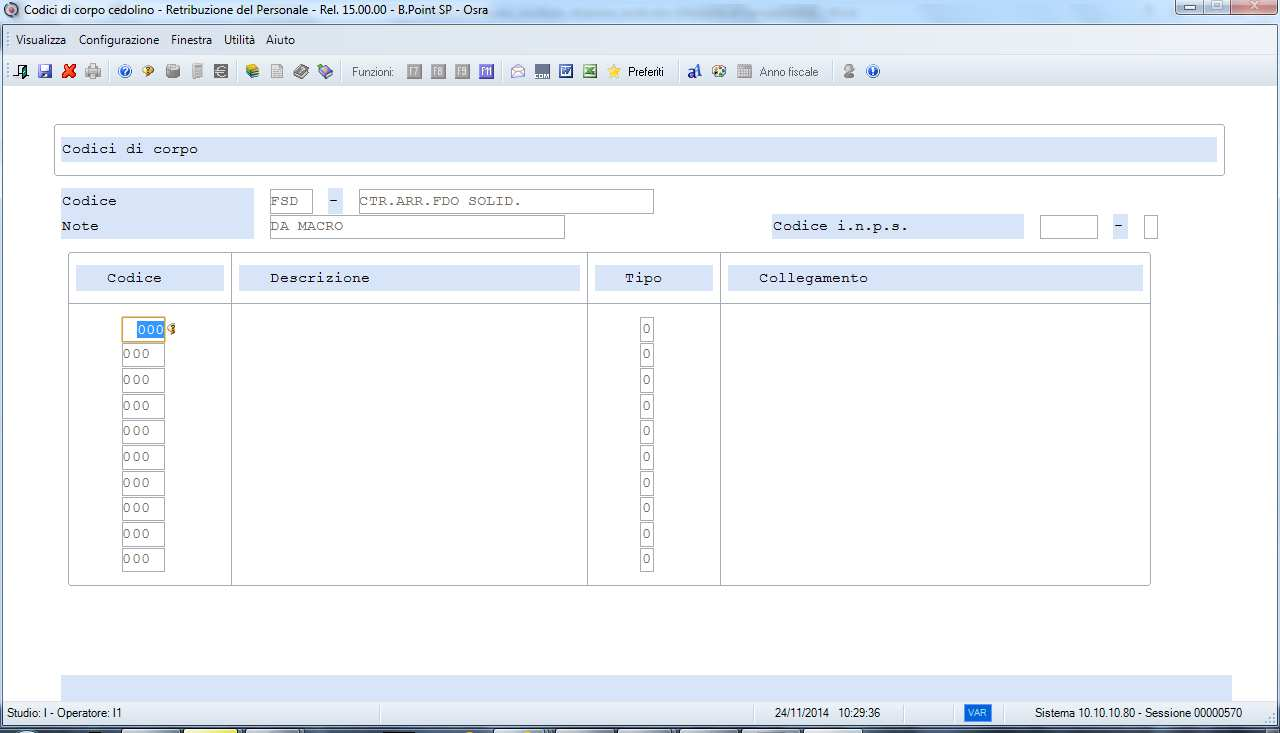Click the 'Note' field label

pyautogui.click(x=80, y=226)
